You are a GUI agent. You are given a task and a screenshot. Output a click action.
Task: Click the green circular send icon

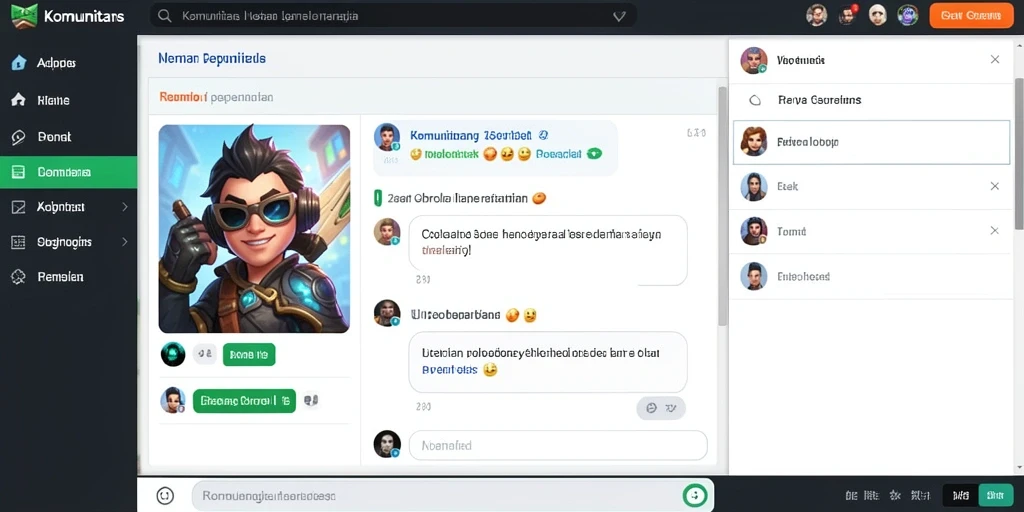pos(695,496)
